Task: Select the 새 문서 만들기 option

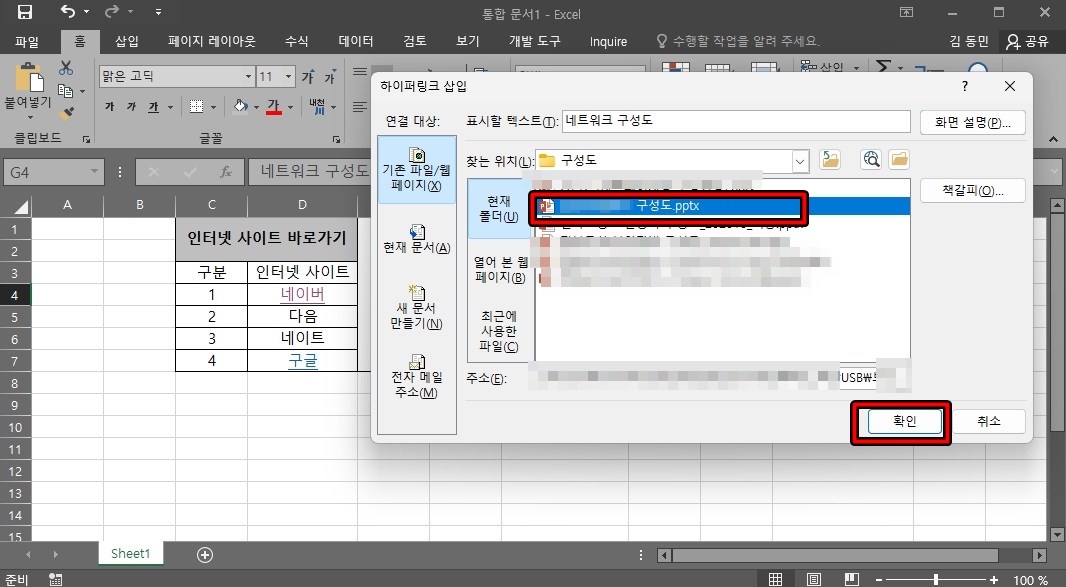Action: coord(417,307)
